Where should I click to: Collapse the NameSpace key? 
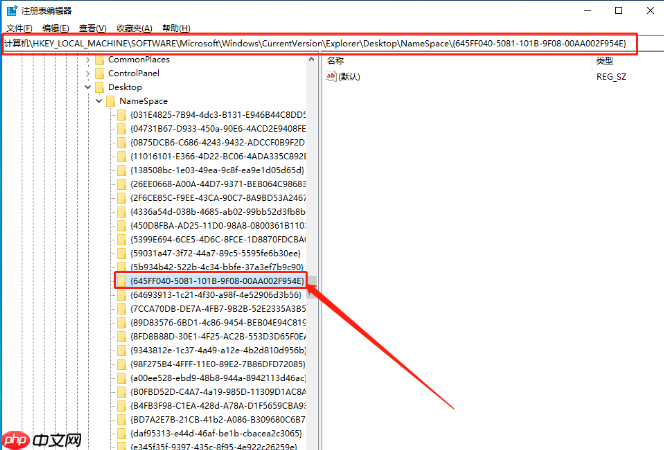[x=99, y=101]
